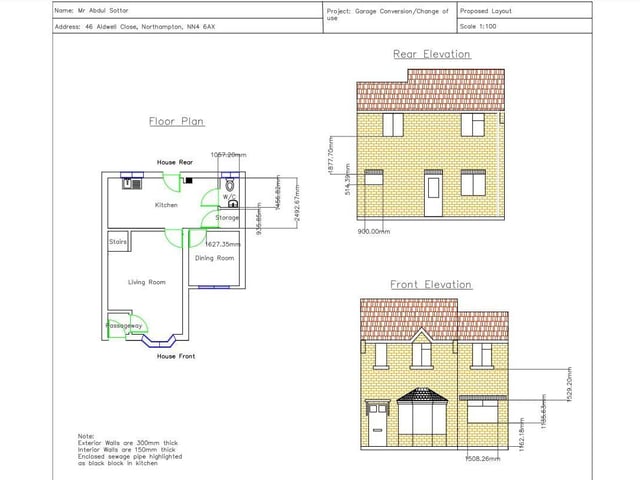The height and width of the screenshot is (480, 640).
Task: Click the 'Rear Elevation' heading
Action: tap(432, 54)
